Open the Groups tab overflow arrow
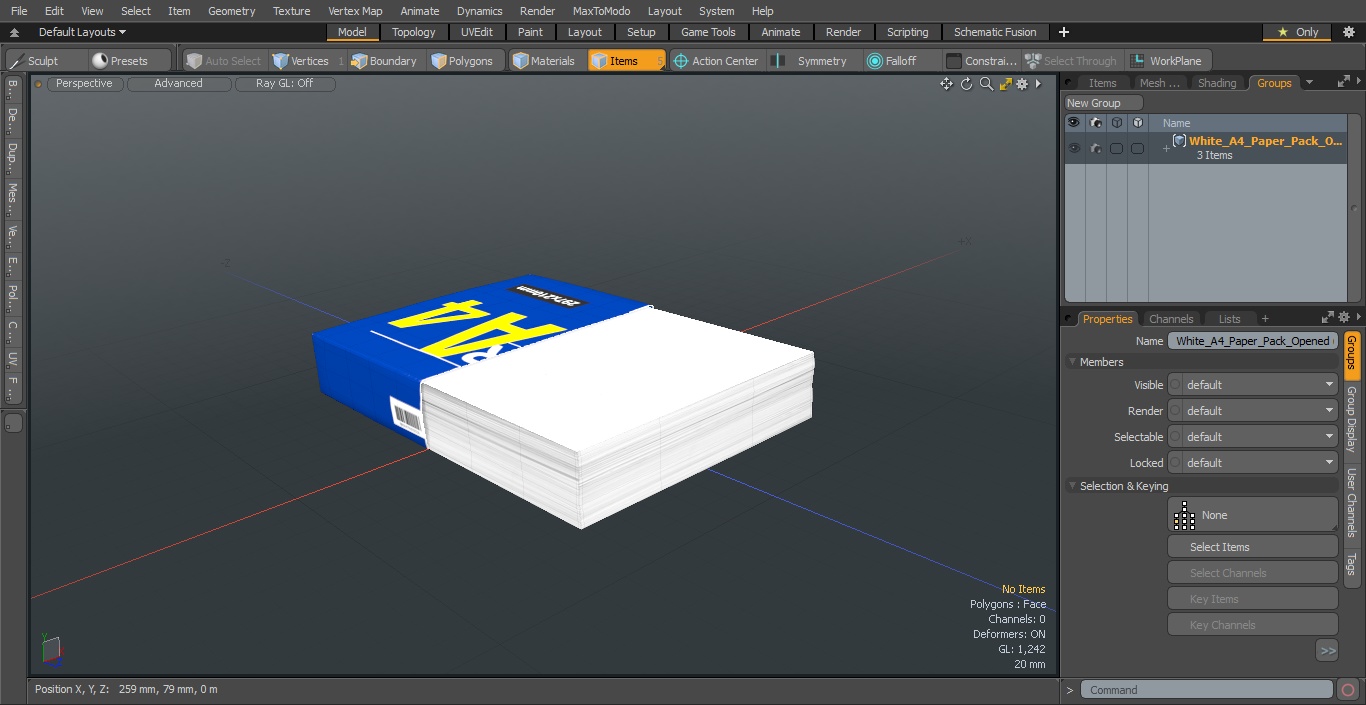Image resolution: width=1366 pixels, height=705 pixels. (1309, 83)
